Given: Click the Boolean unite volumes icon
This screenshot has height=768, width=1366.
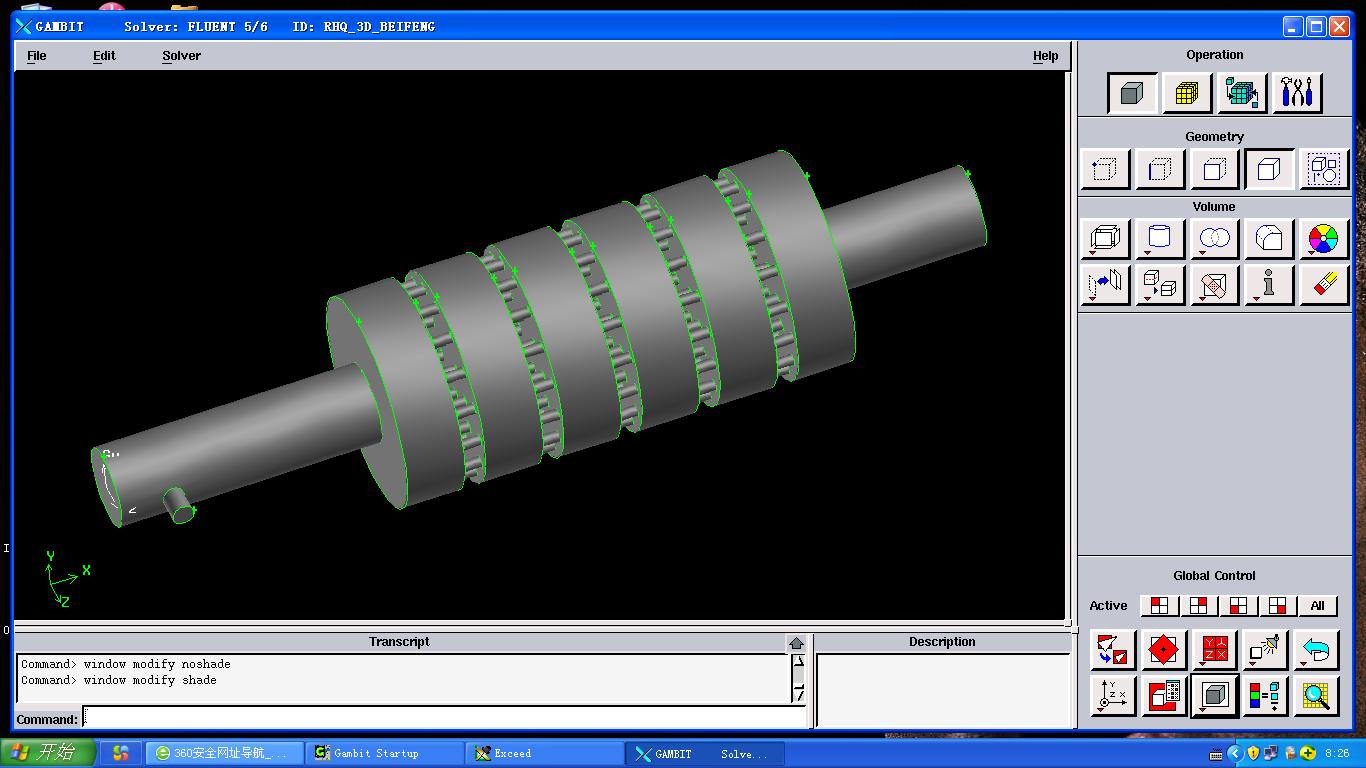Looking at the screenshot, I should tap(1215, 239).
